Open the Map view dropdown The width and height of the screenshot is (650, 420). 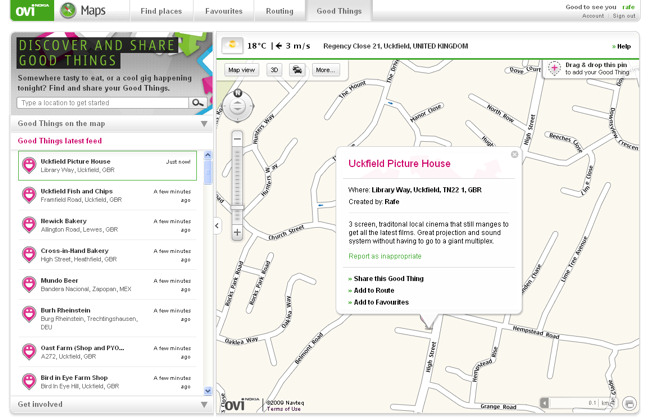coord(241,70)
